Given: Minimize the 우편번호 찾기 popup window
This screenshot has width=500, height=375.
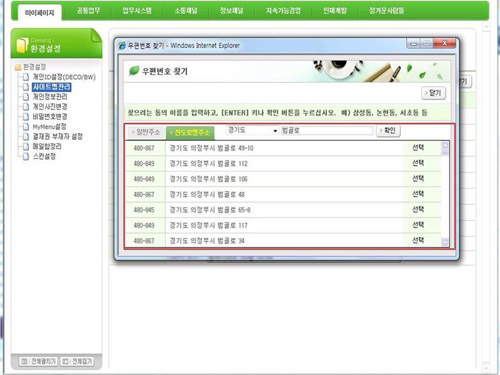Looking at the screenshot, I should click(413, 44).
